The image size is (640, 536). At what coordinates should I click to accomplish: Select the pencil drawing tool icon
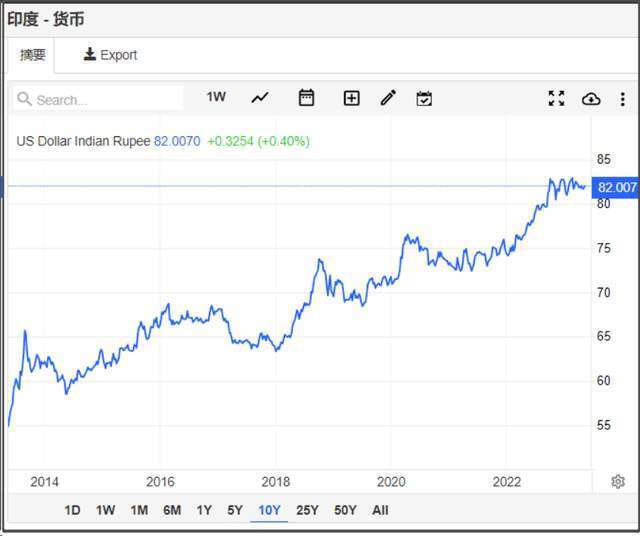point(388,98)
